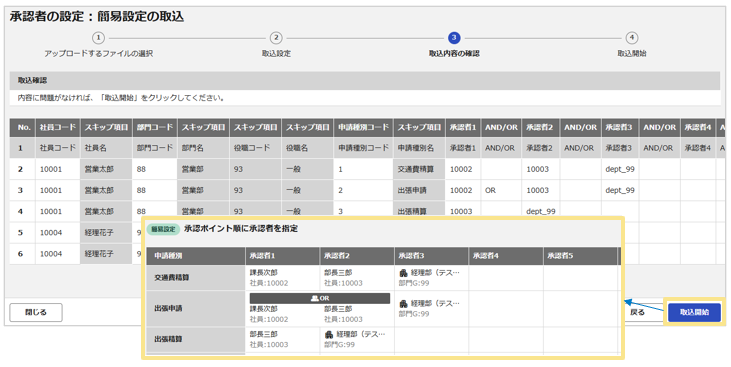Click the アップロードするファイルの選択 step label
The width and height of the screenshot is (731, 367).
(98, 54)
